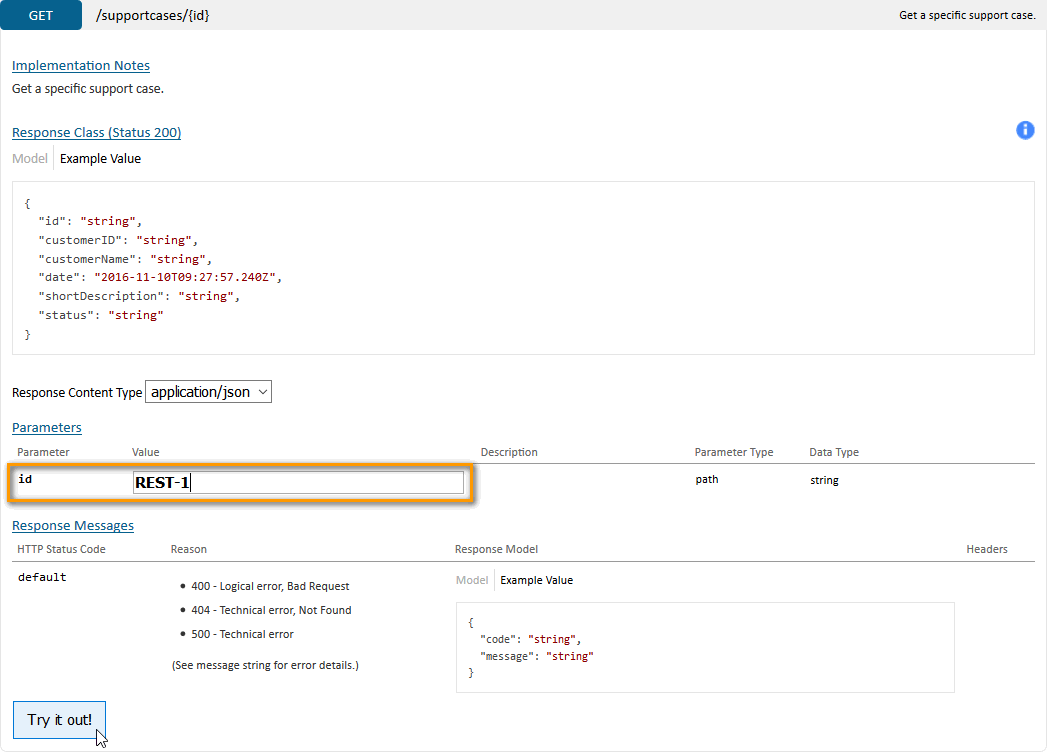Viewport: 1047px width, 752px height.
Task: Click the error code/message JSON example box
Action: point(705,647)
